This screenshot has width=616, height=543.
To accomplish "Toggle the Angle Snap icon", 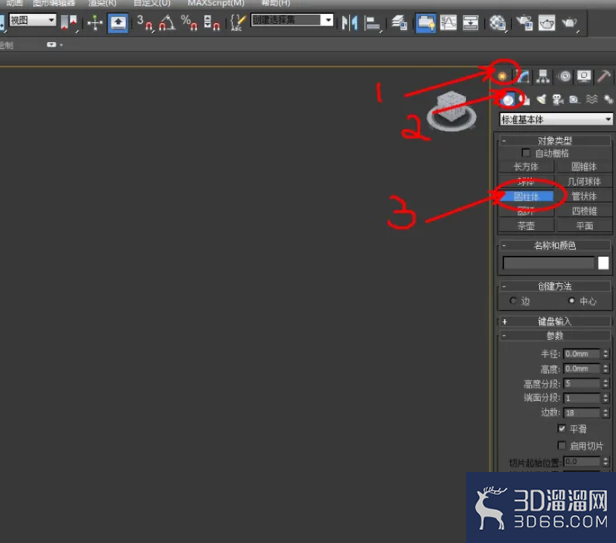I will coord(167,22).
